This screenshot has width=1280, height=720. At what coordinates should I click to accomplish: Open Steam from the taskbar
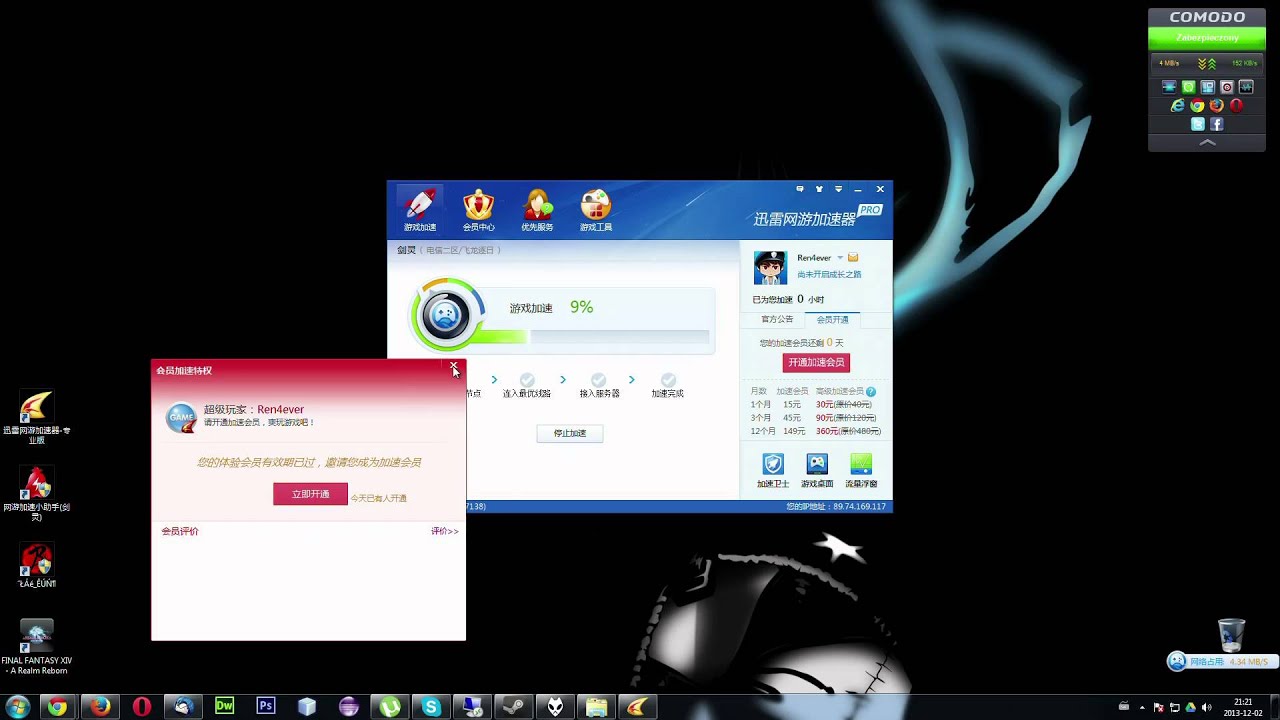tap(514, 707)
